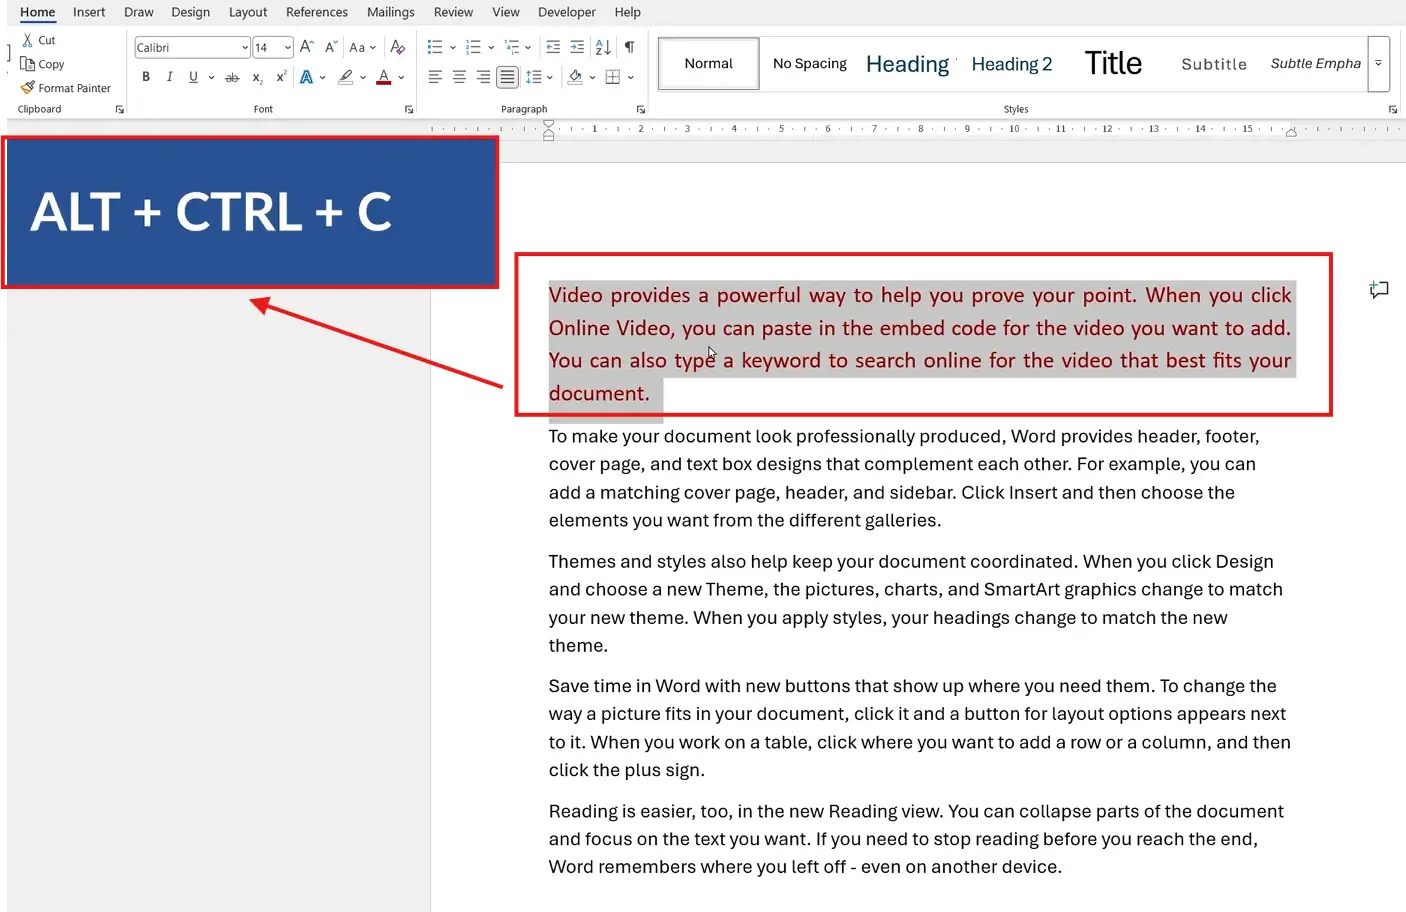Clear all formatting with eraser icon
This screenshot has height=912, width=1406.
(x=398, y=47)
